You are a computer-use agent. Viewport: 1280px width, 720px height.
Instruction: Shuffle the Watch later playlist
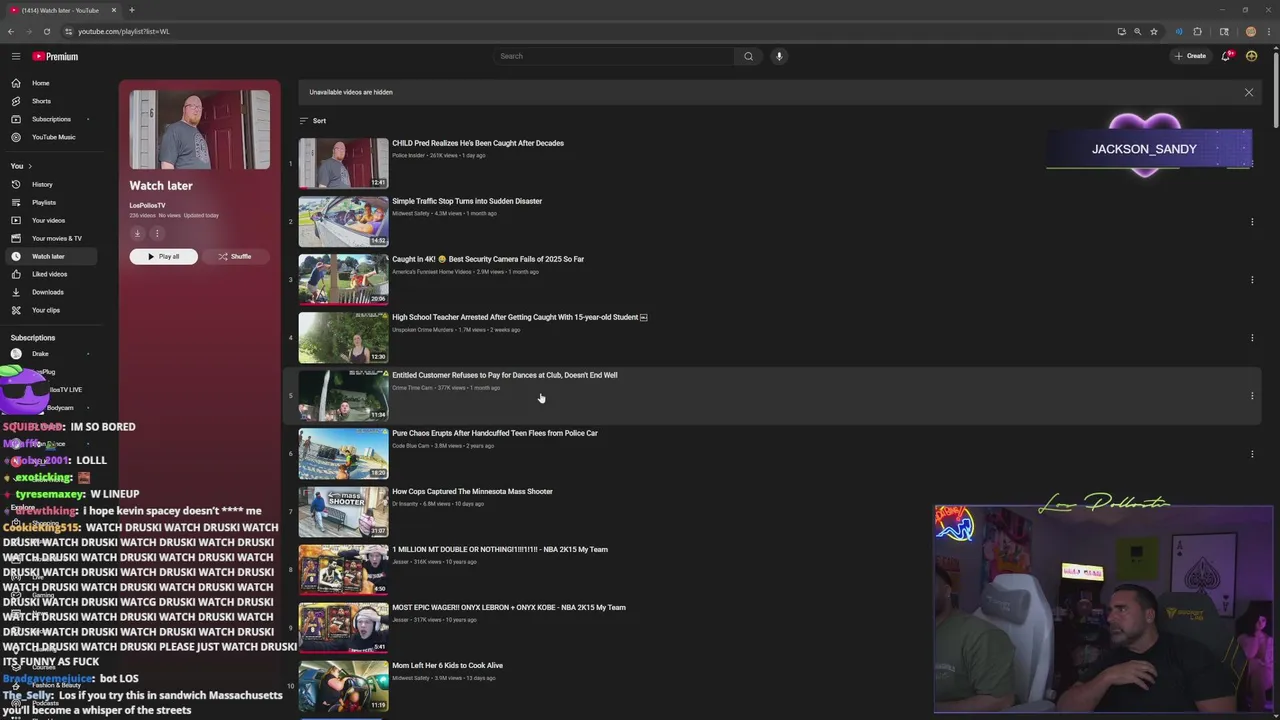(235, 256)
